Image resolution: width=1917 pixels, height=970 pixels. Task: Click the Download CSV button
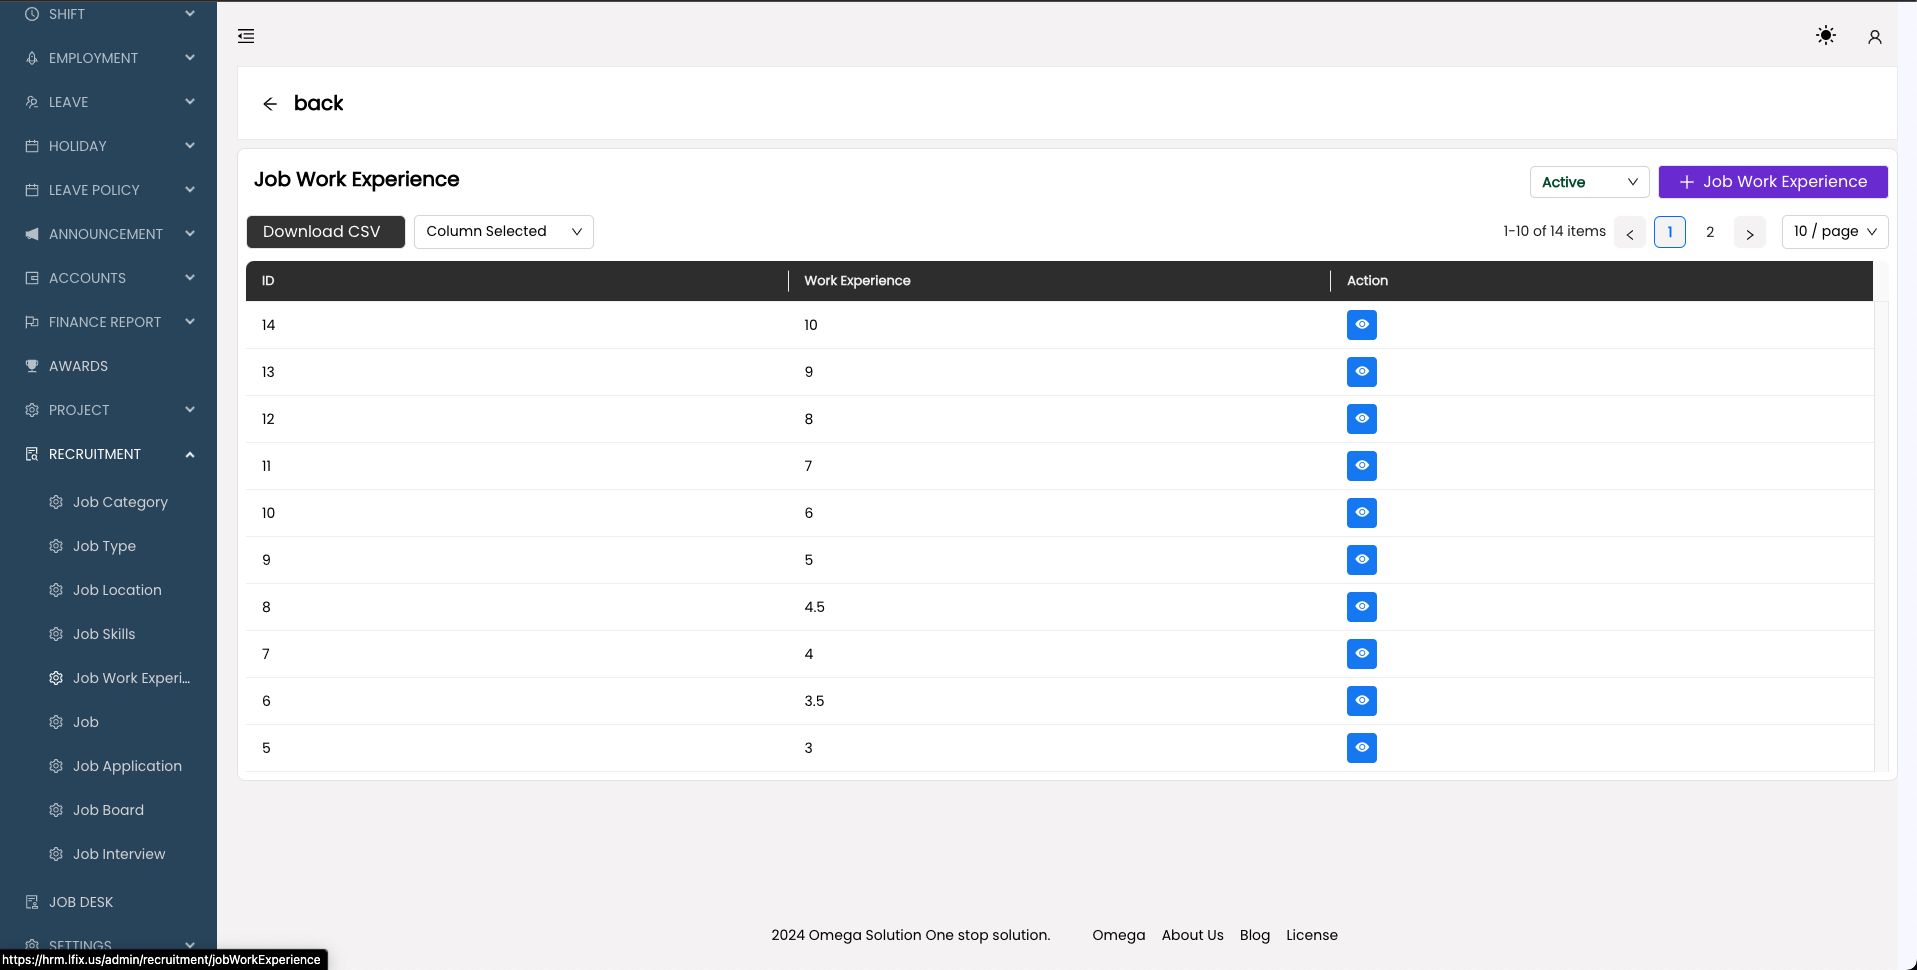pos(325,232)
